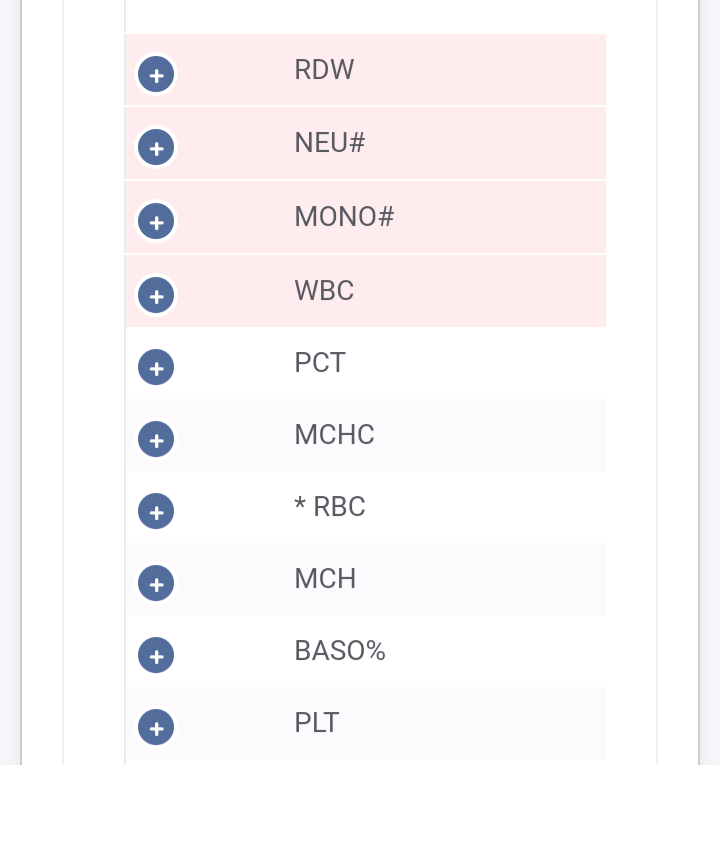Click the MCH row text
The height and width of the screenshot is (860, 720).
coord(325,579)
